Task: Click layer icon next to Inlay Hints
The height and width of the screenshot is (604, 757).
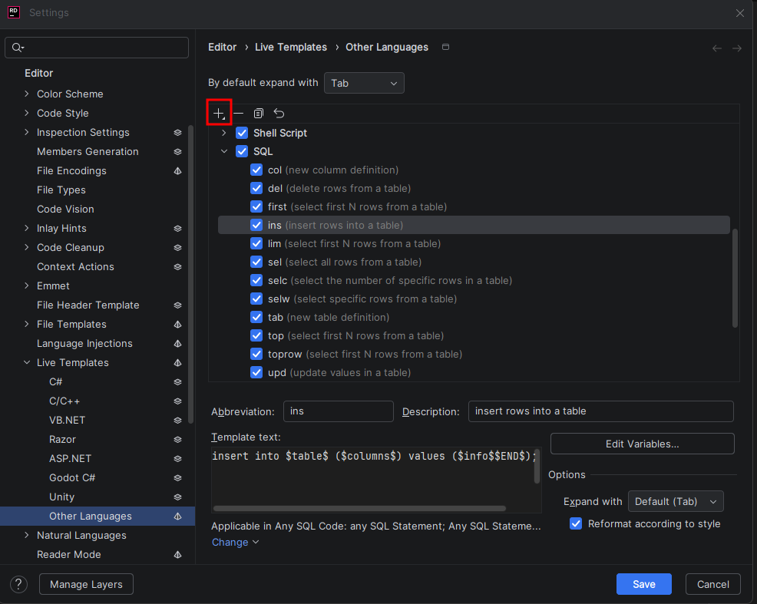Action: pos(178,228)
